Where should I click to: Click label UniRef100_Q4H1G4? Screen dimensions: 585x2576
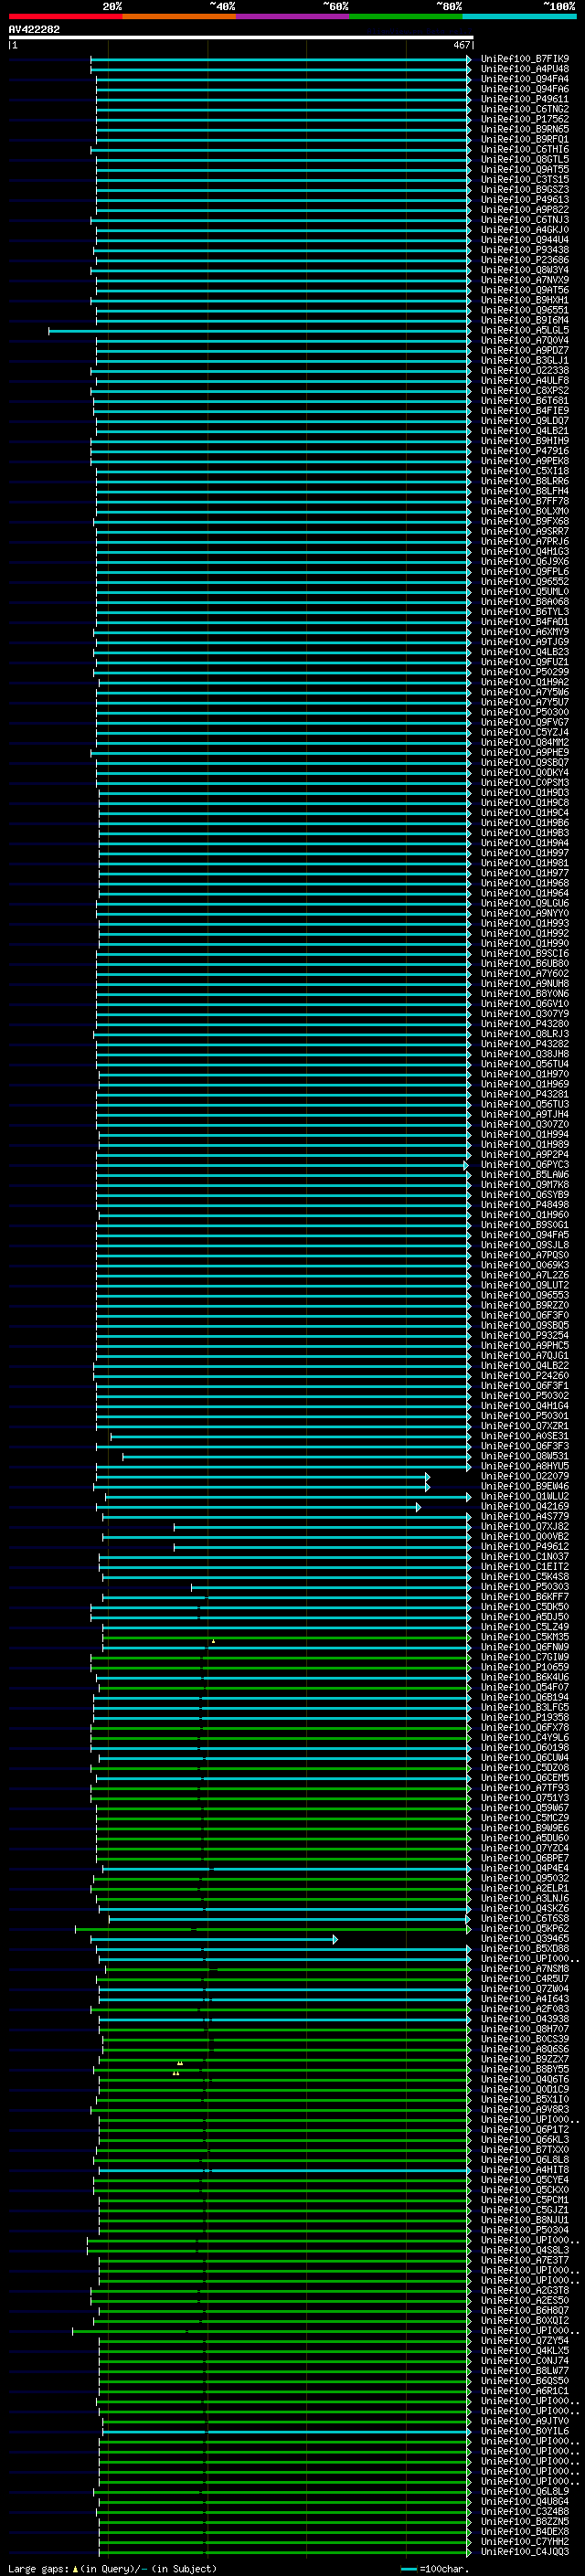(525, 1405)
